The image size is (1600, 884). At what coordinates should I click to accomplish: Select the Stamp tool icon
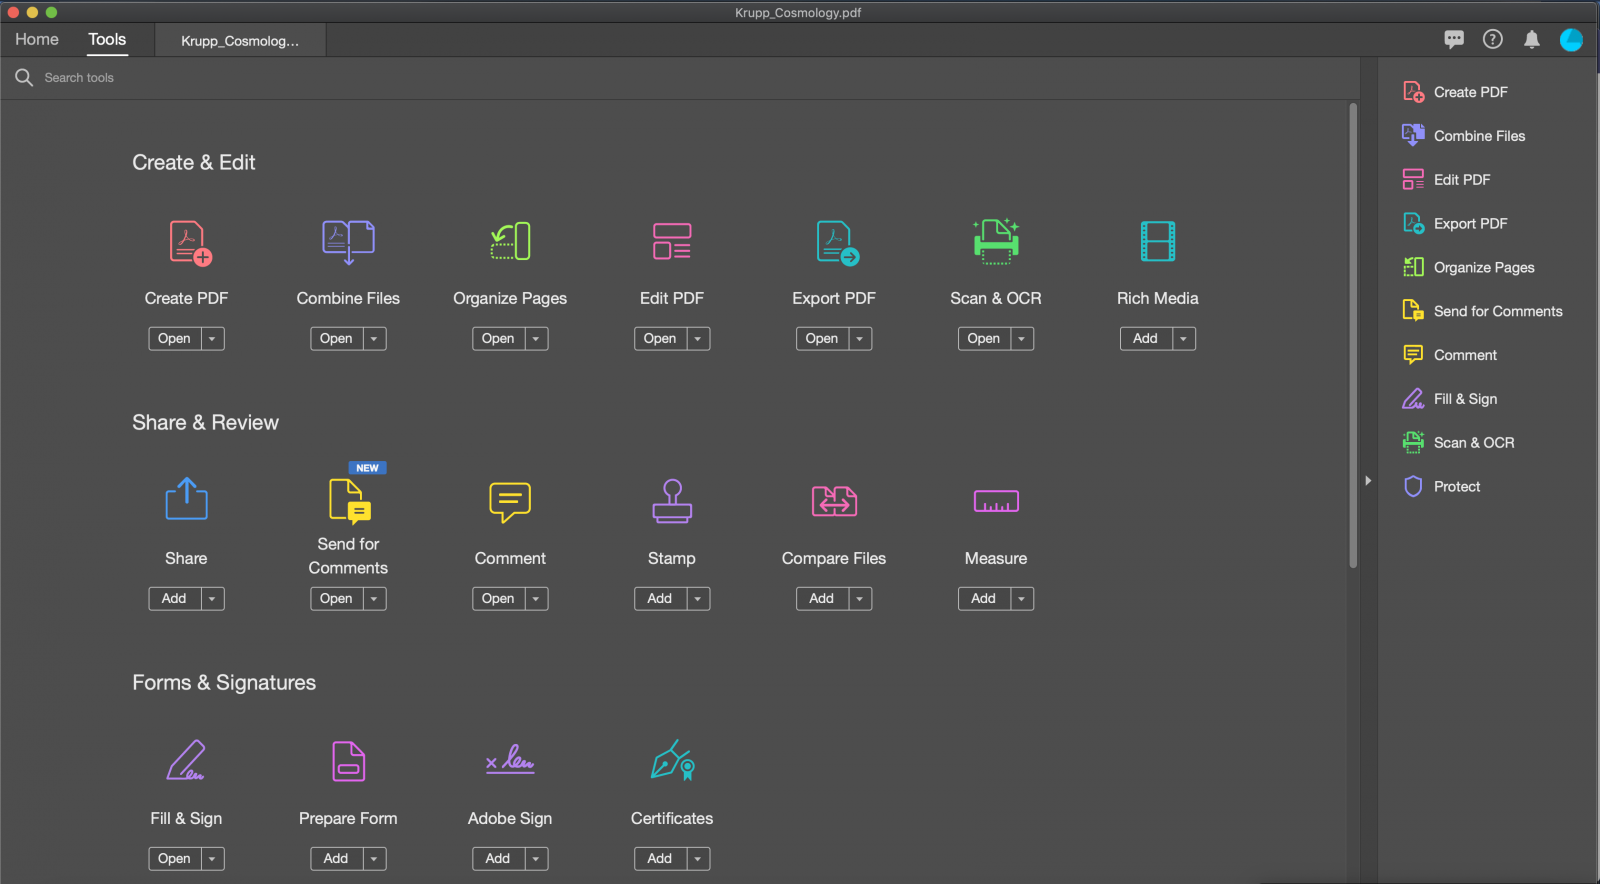tap(672, 501)
